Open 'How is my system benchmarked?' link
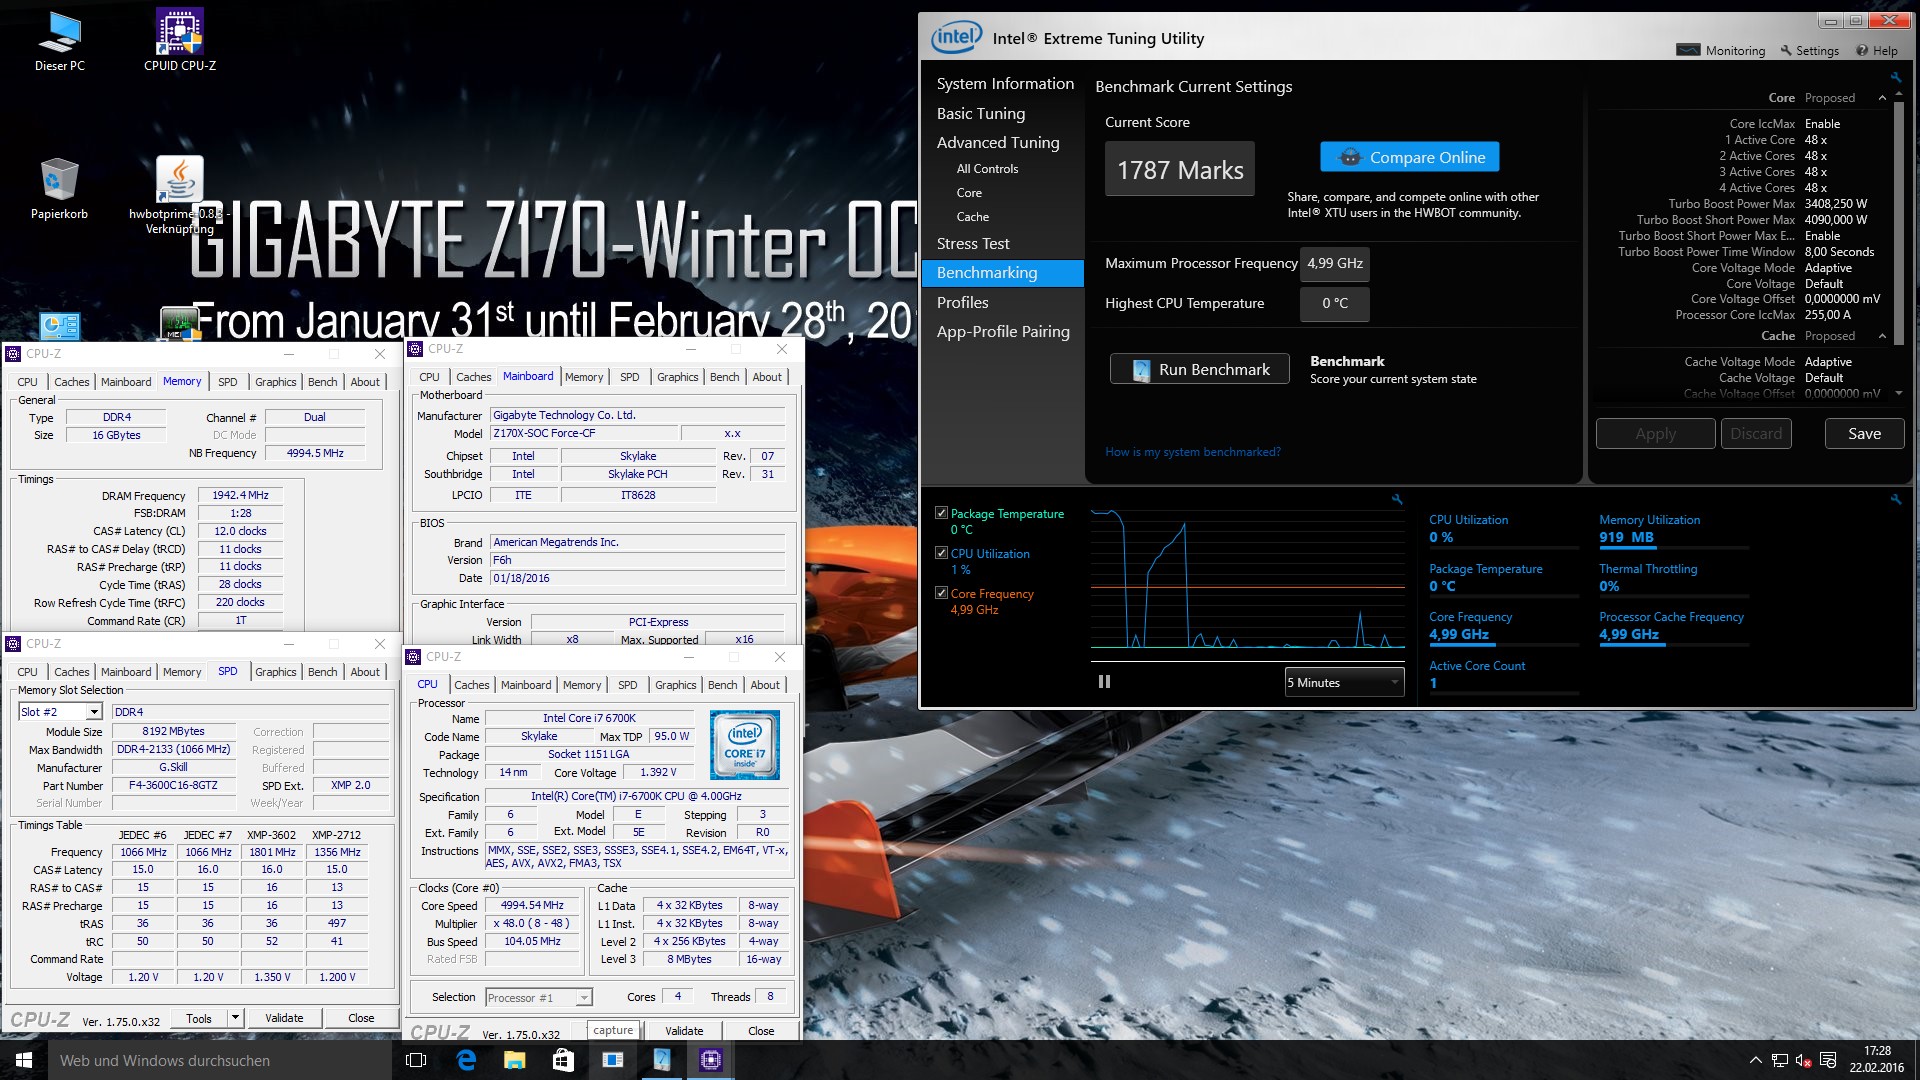Viewport: 1920px width, 1080px height. pyautogui.click(x=1192, y=452)
